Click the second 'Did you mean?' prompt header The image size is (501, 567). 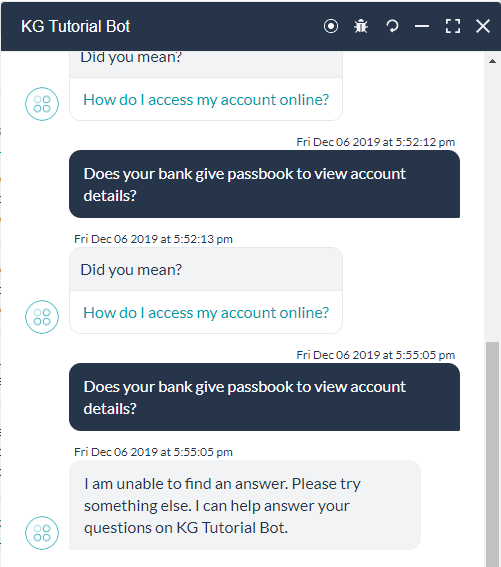[206, 269]
